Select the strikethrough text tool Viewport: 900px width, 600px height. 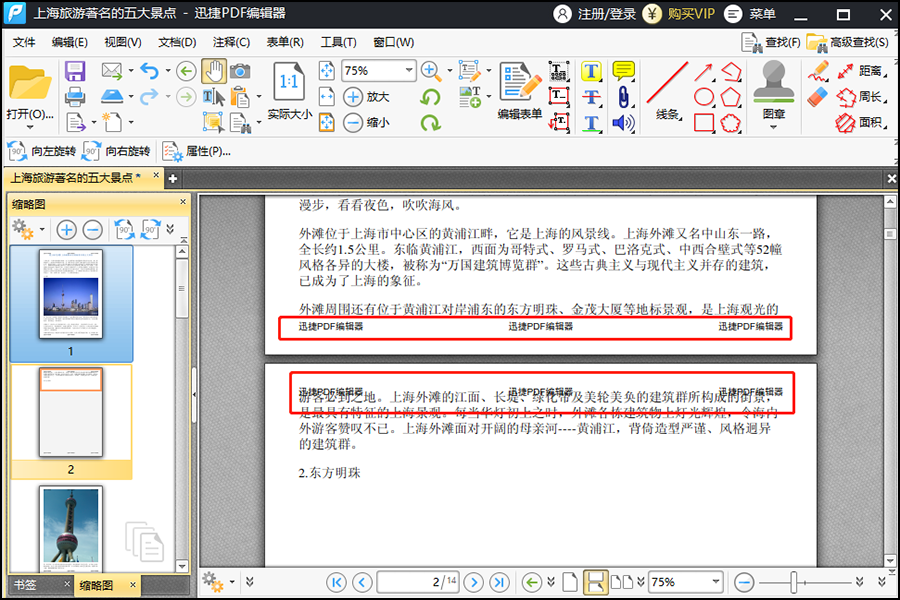591,96
